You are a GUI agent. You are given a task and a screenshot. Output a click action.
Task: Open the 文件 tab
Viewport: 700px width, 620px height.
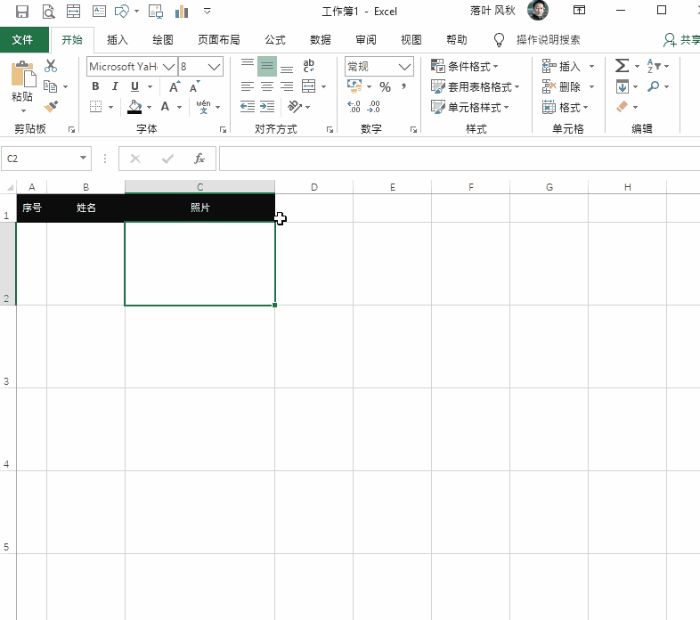(22, 40)
